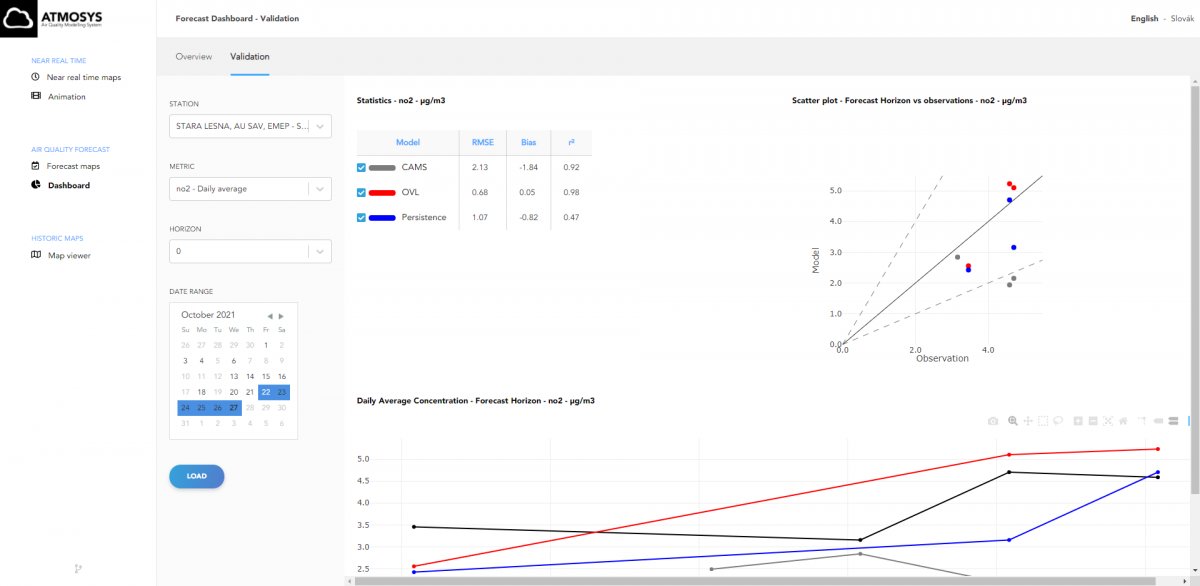Go to next month in calendar
This screenshot has width=1200, height=586.
click(x=282, y=315)
